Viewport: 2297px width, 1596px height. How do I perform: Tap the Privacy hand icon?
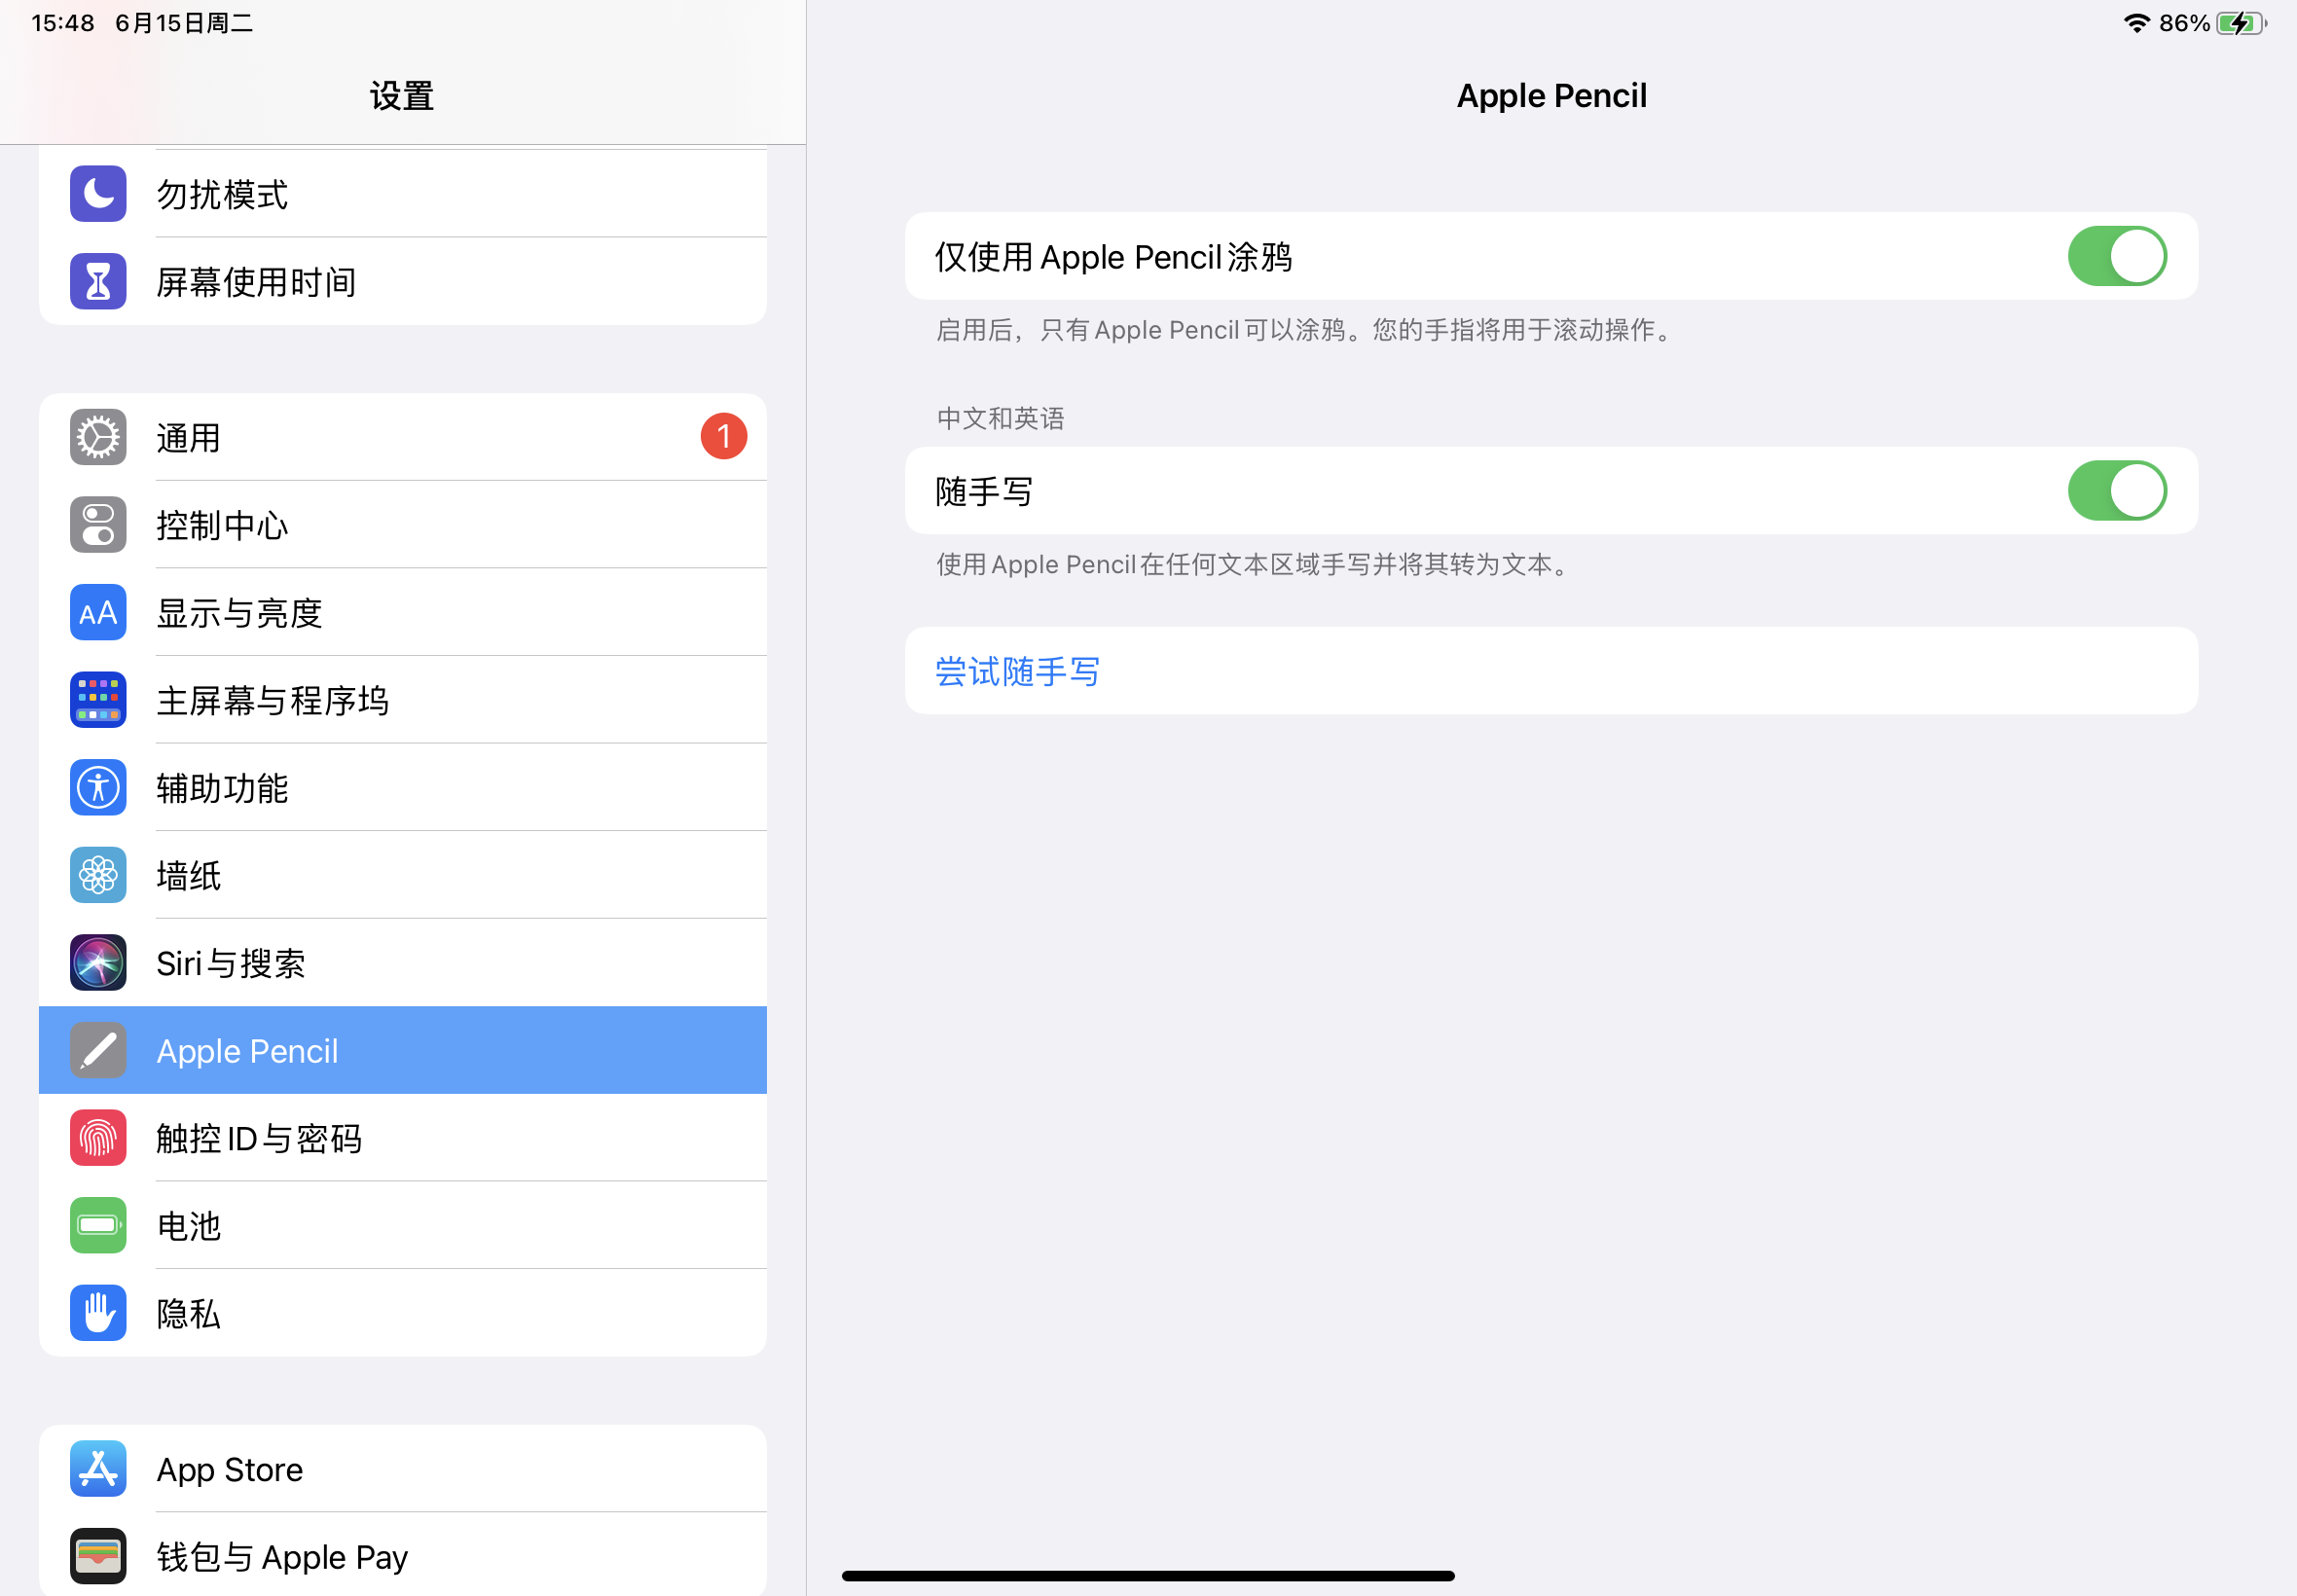[98, 1313]
